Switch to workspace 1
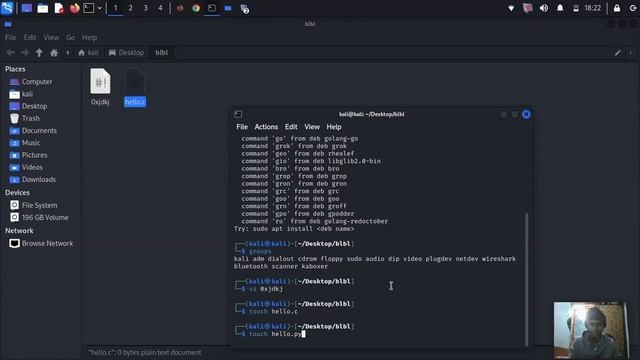 point(116,8)
